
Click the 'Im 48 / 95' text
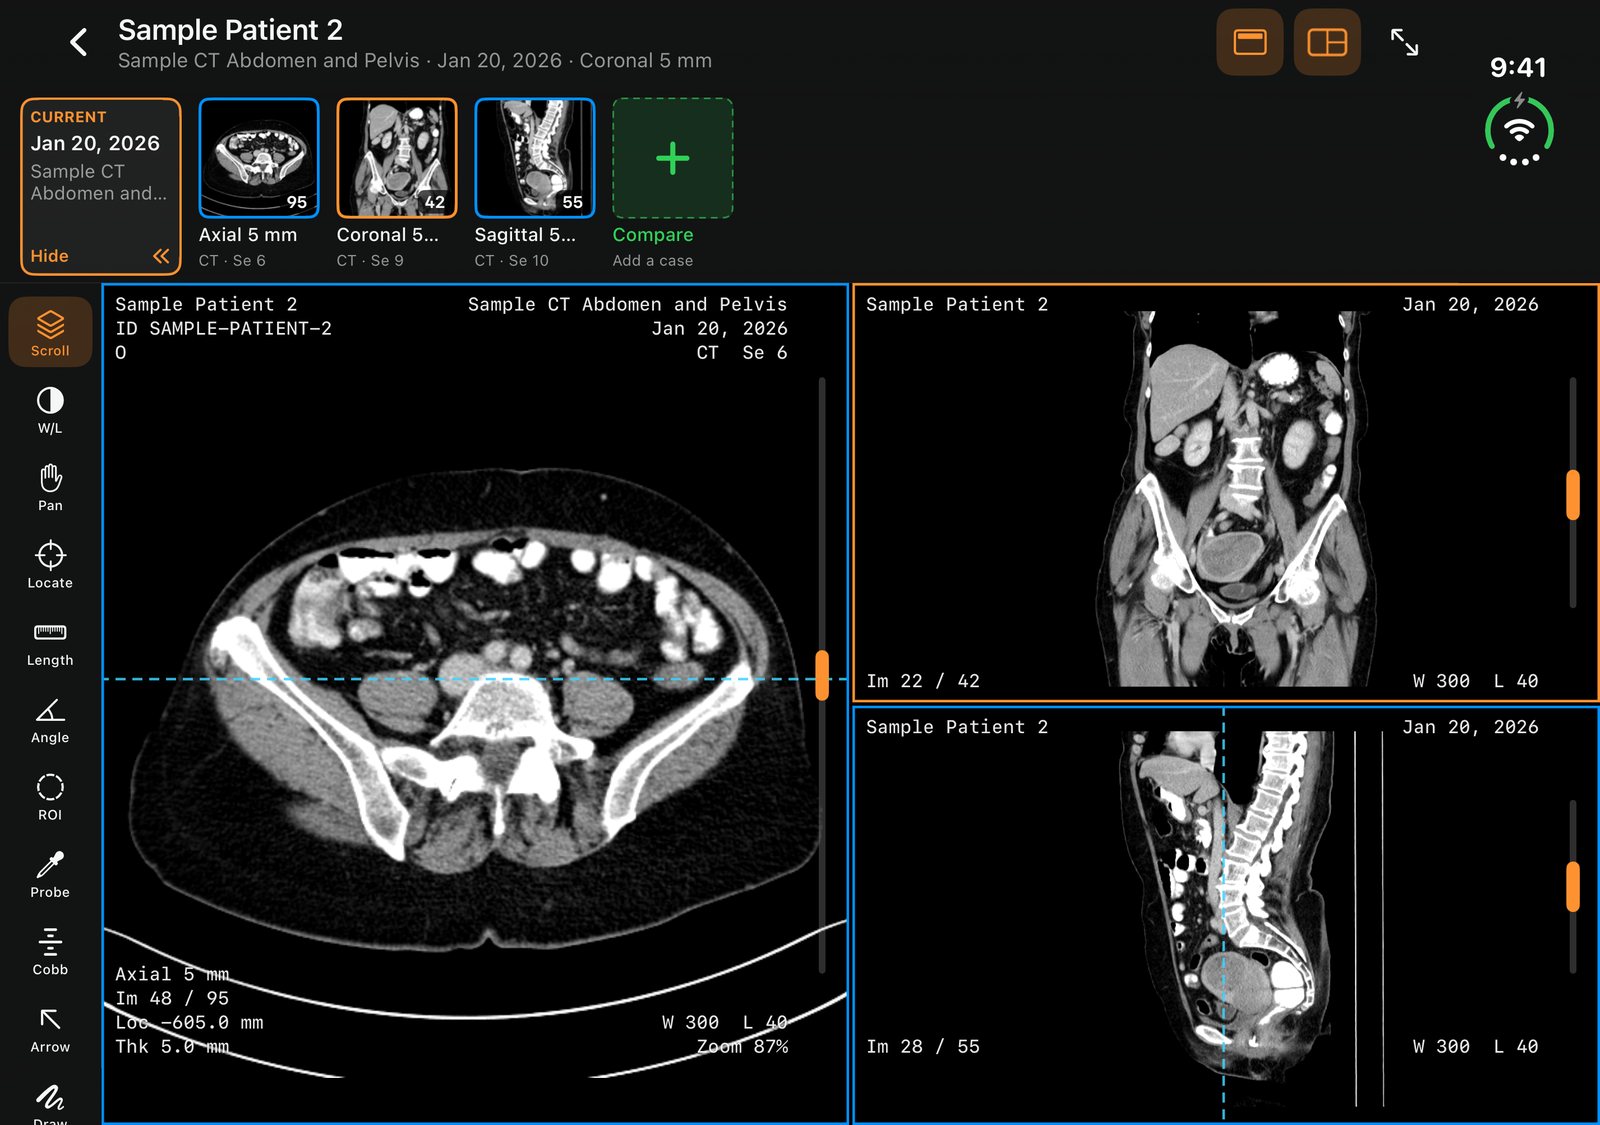[172, 998]
